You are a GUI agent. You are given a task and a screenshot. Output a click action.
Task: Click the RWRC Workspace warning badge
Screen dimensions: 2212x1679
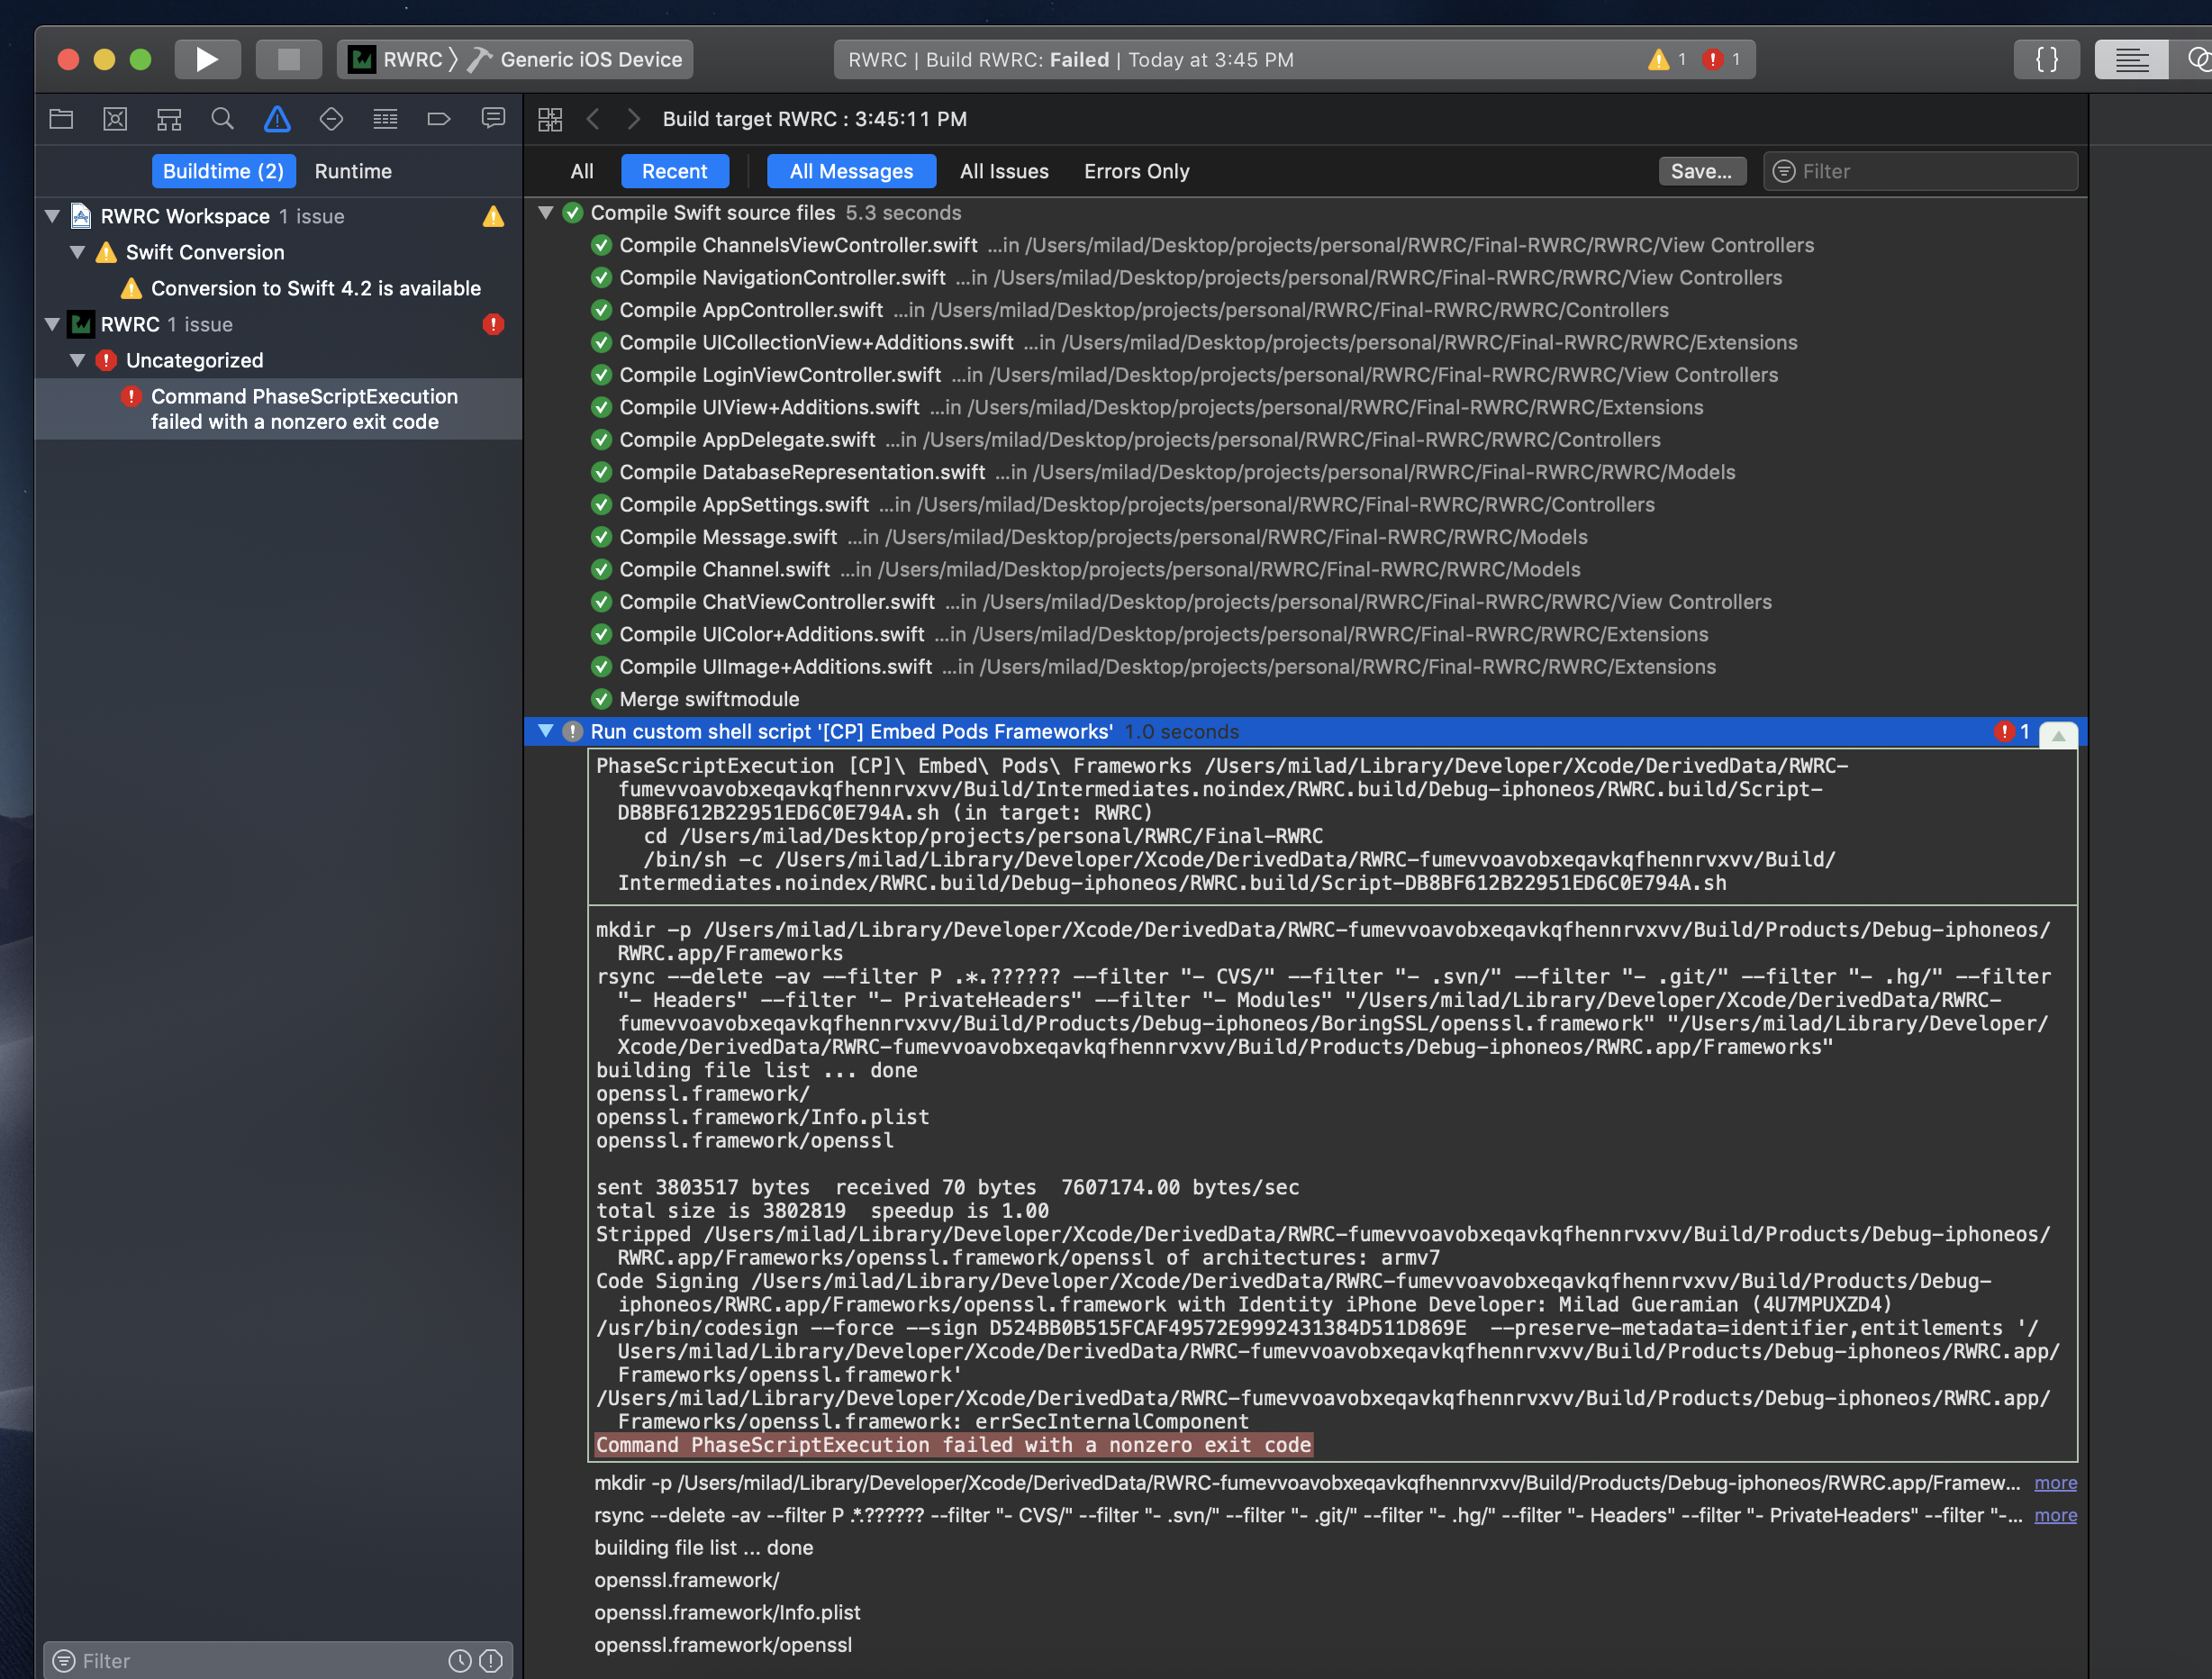point(493,216)
